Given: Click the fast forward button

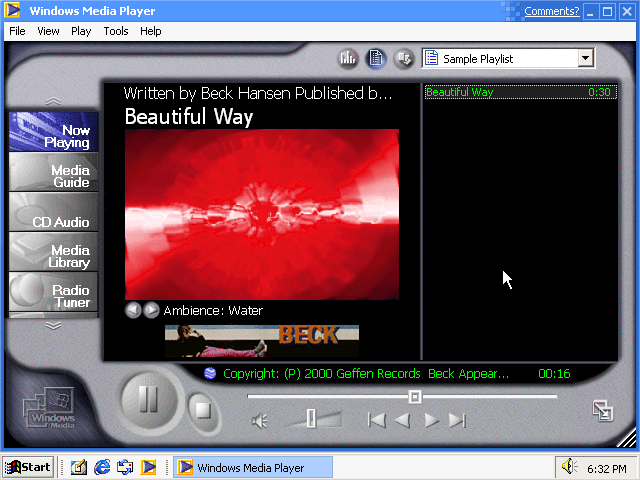Looking at the screenshot, I should 431,420.
